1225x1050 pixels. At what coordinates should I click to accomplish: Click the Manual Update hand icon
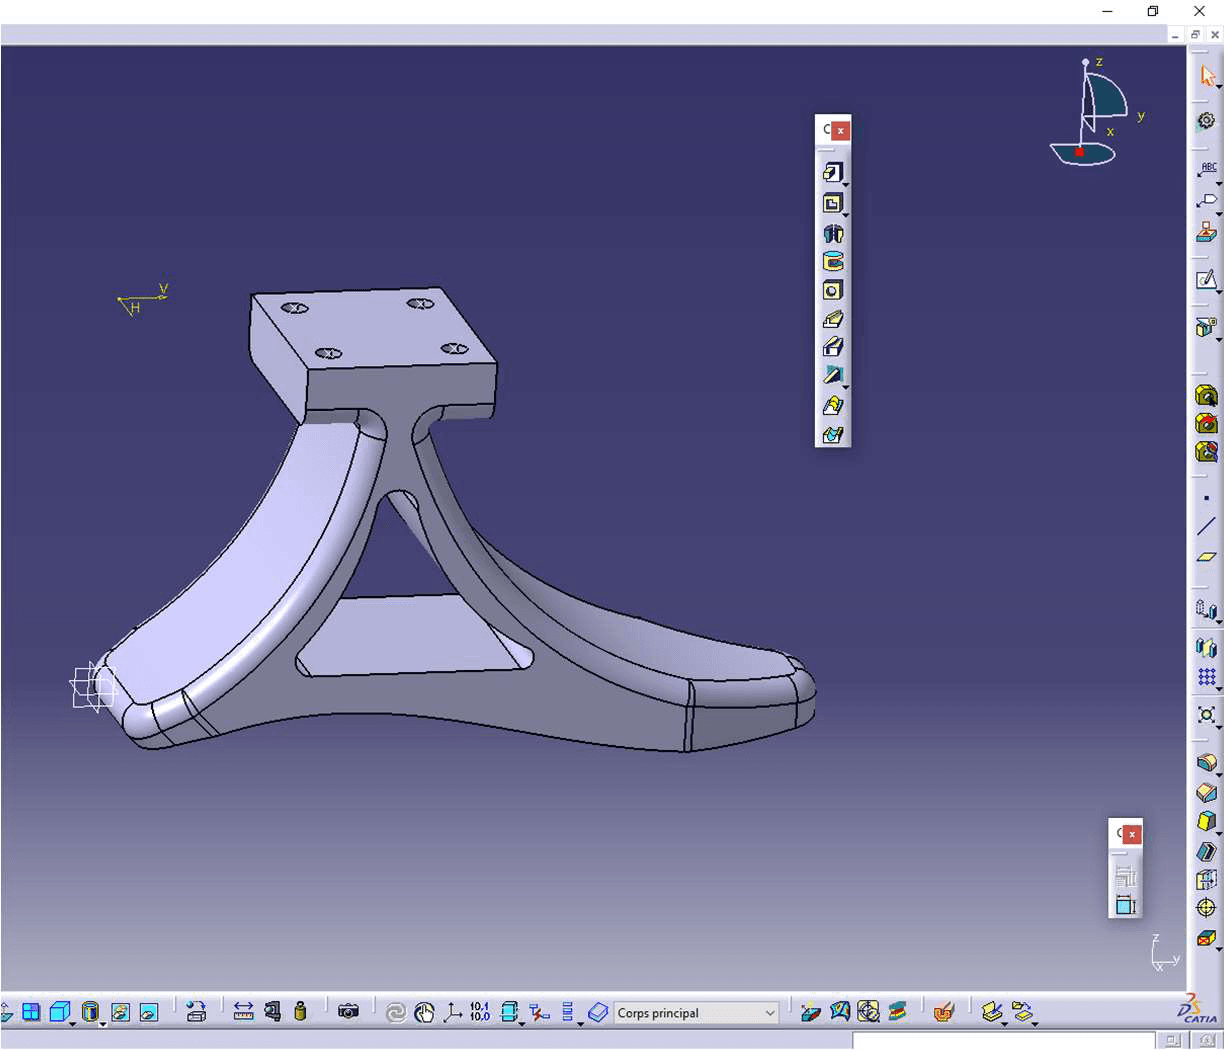(424, 1013)
